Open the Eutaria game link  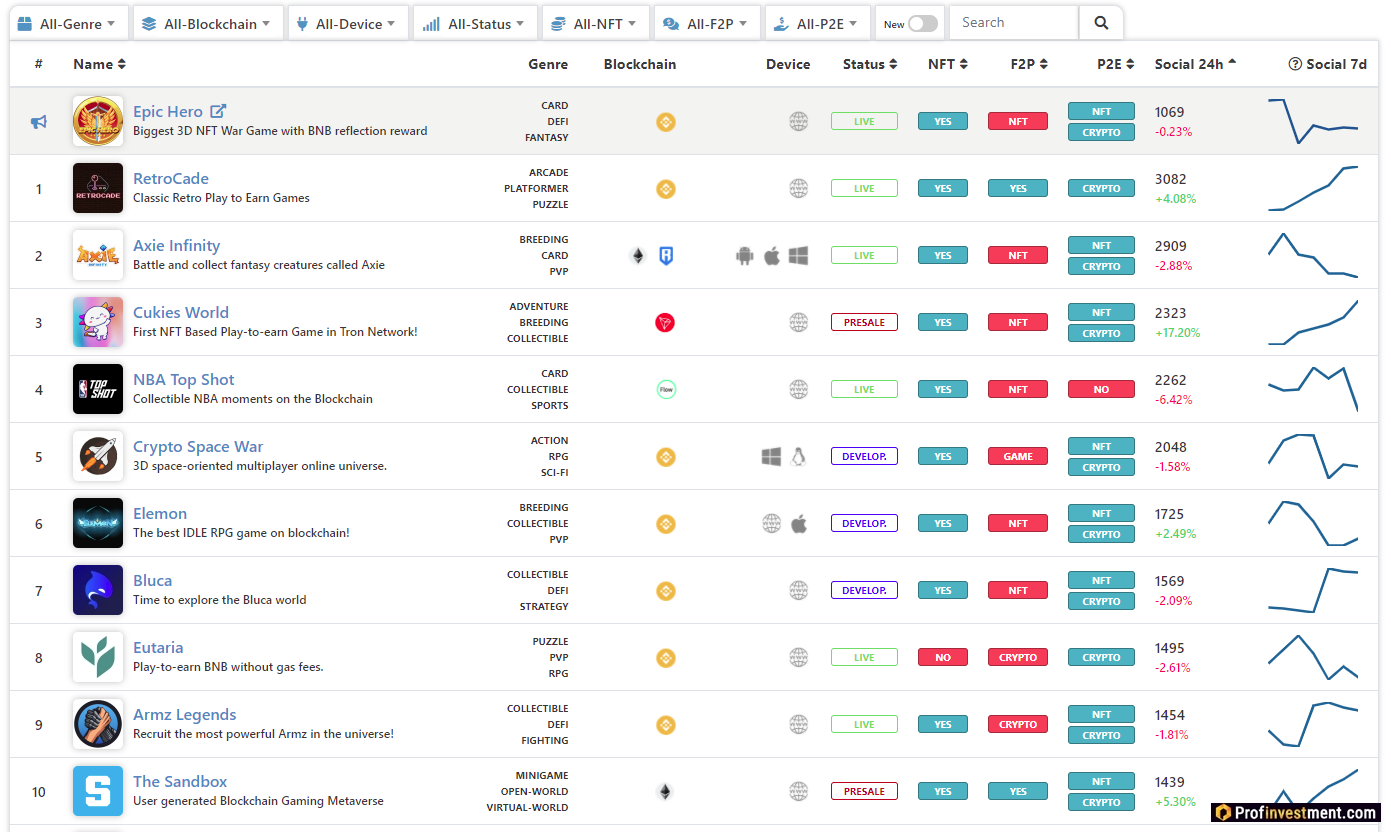pyautogui.click(x=158, y=648)
